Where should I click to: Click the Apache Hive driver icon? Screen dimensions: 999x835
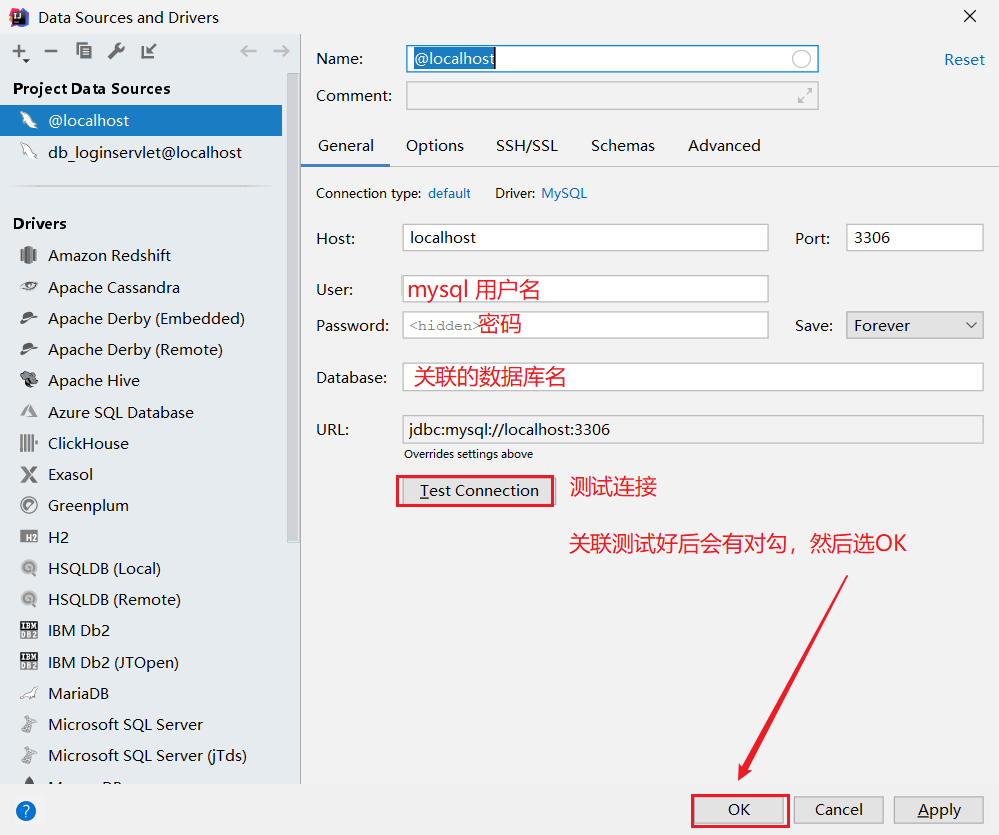click(x=29, y=380)
